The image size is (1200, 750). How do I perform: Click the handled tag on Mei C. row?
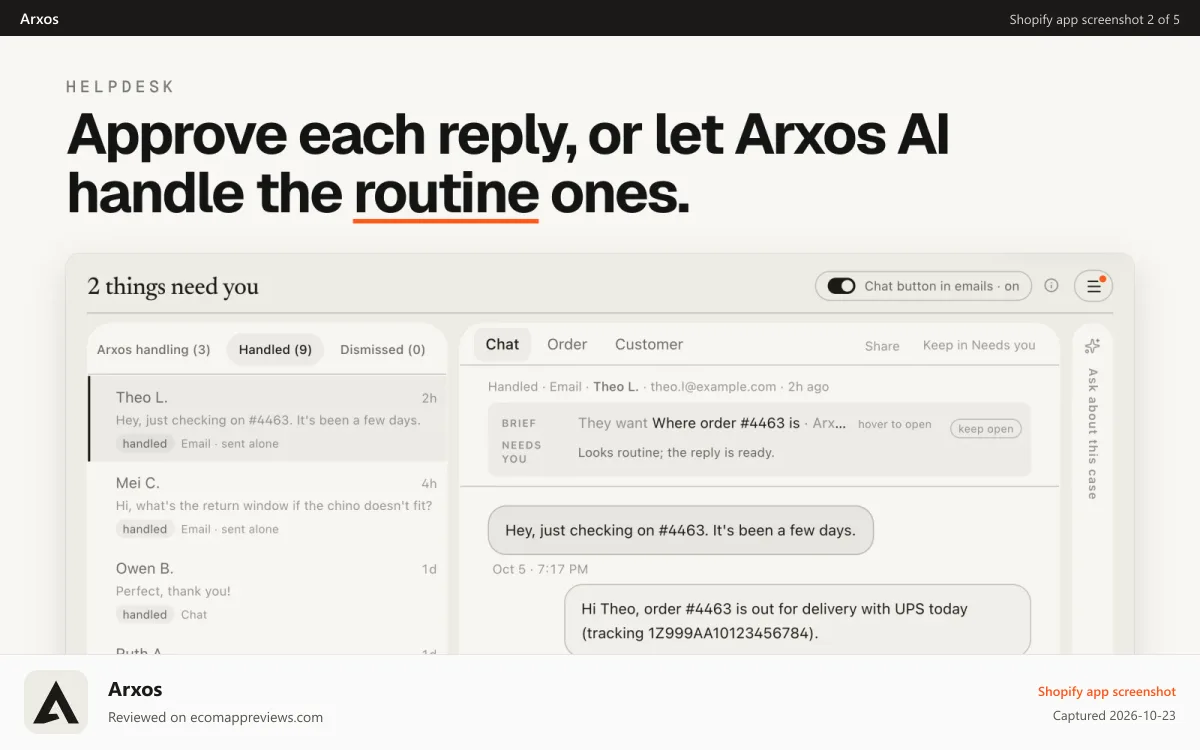pyautogui.click(x=145, y=529)
